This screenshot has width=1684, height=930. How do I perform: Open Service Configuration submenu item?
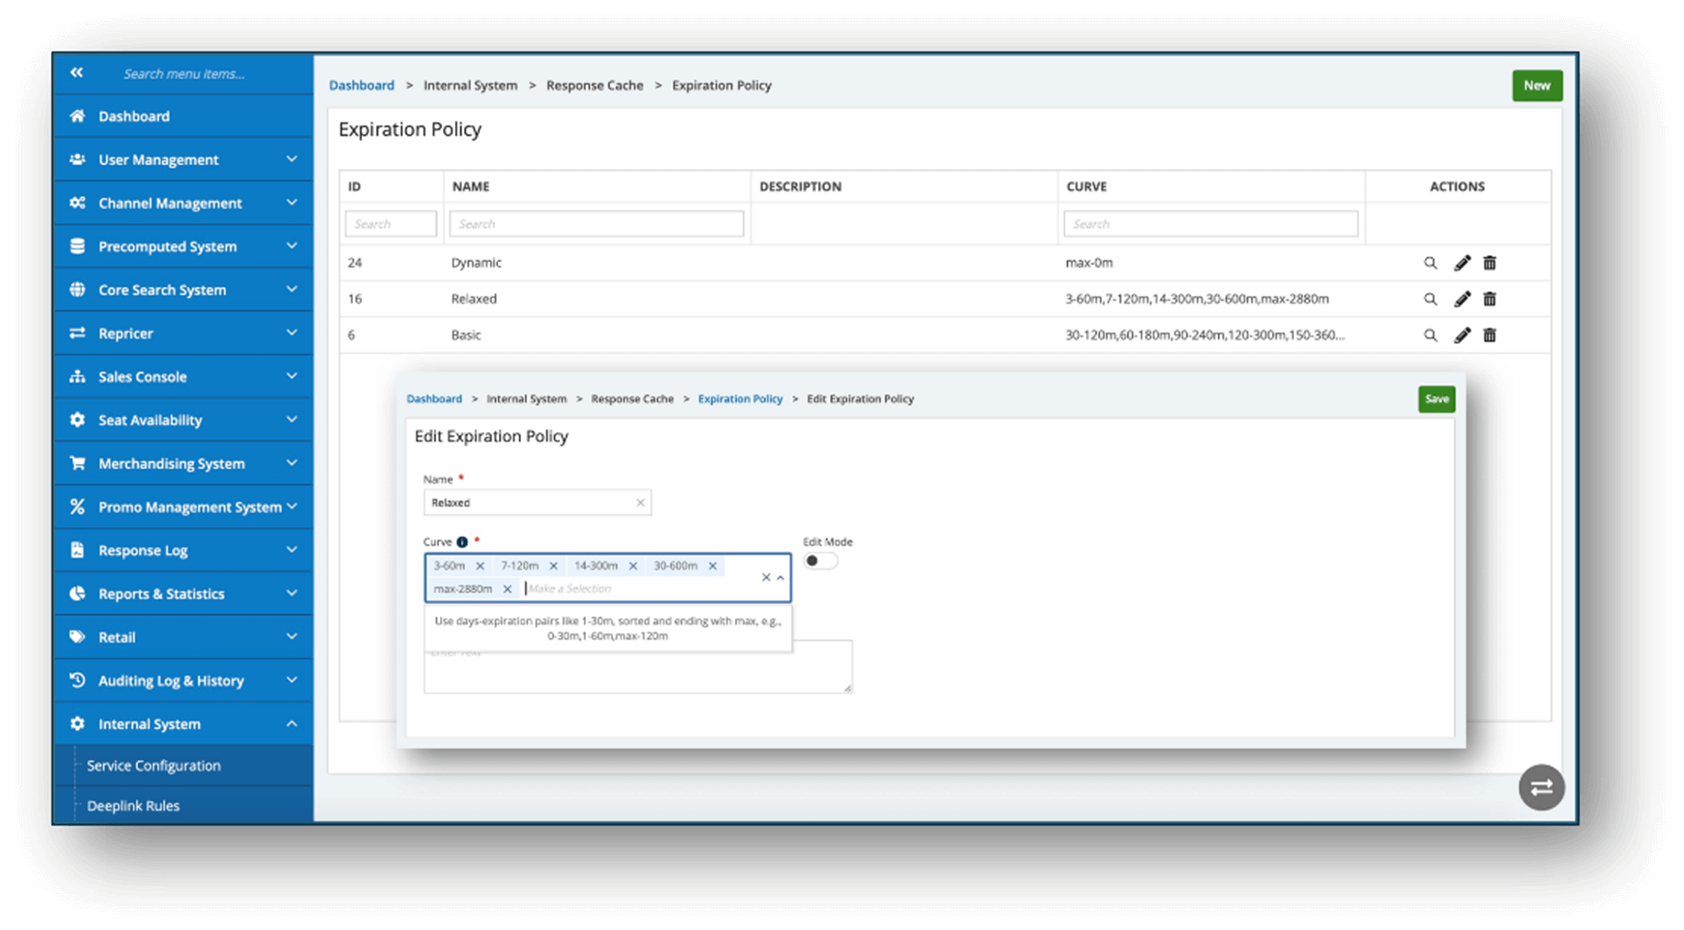pos(154,766)
